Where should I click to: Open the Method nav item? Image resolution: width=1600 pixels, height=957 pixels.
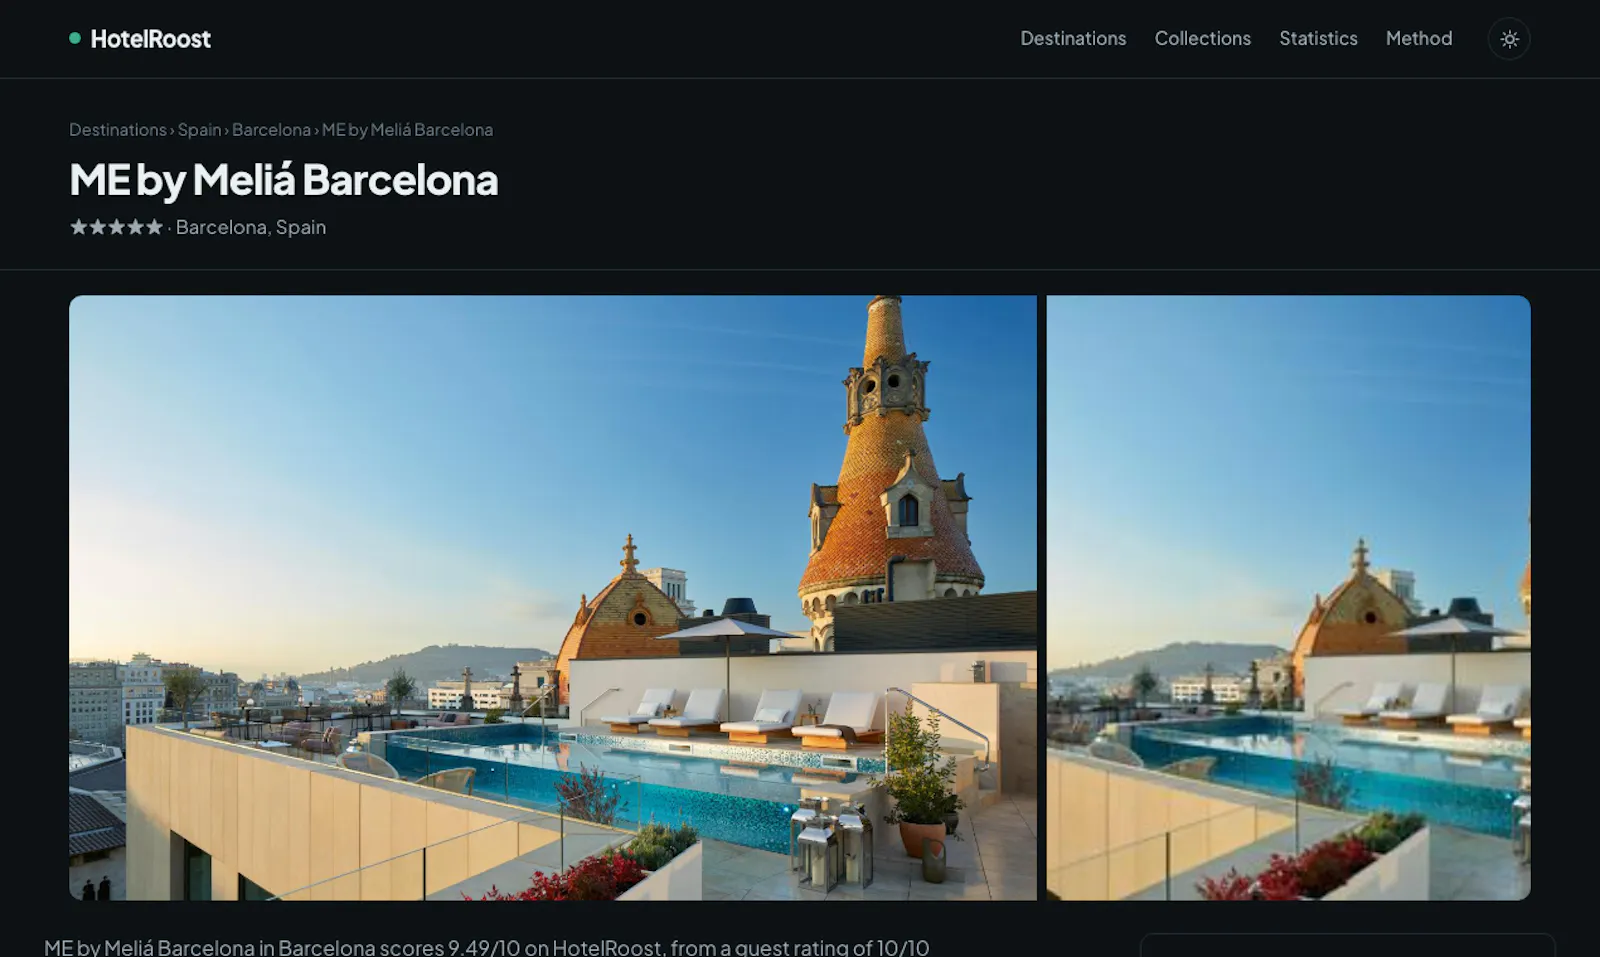pos(1418,38)
